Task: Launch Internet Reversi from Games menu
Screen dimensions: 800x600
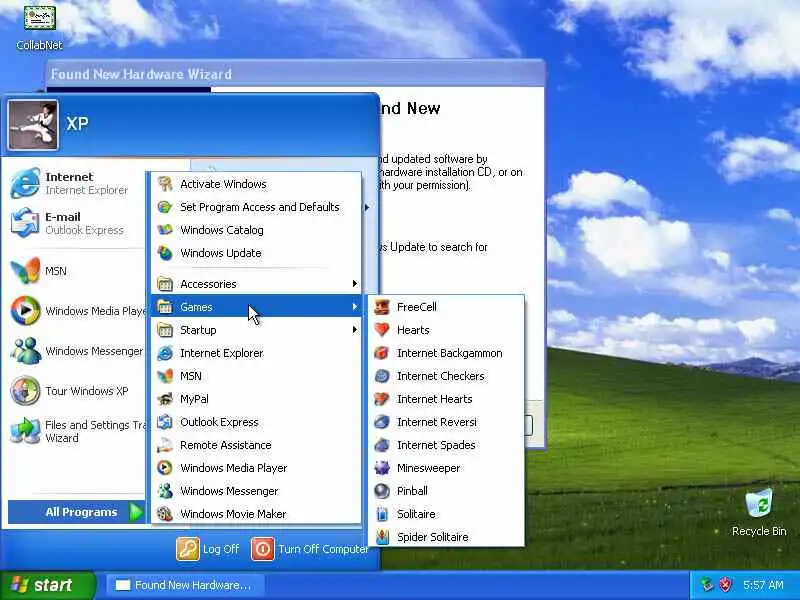Action: point(446,422)
